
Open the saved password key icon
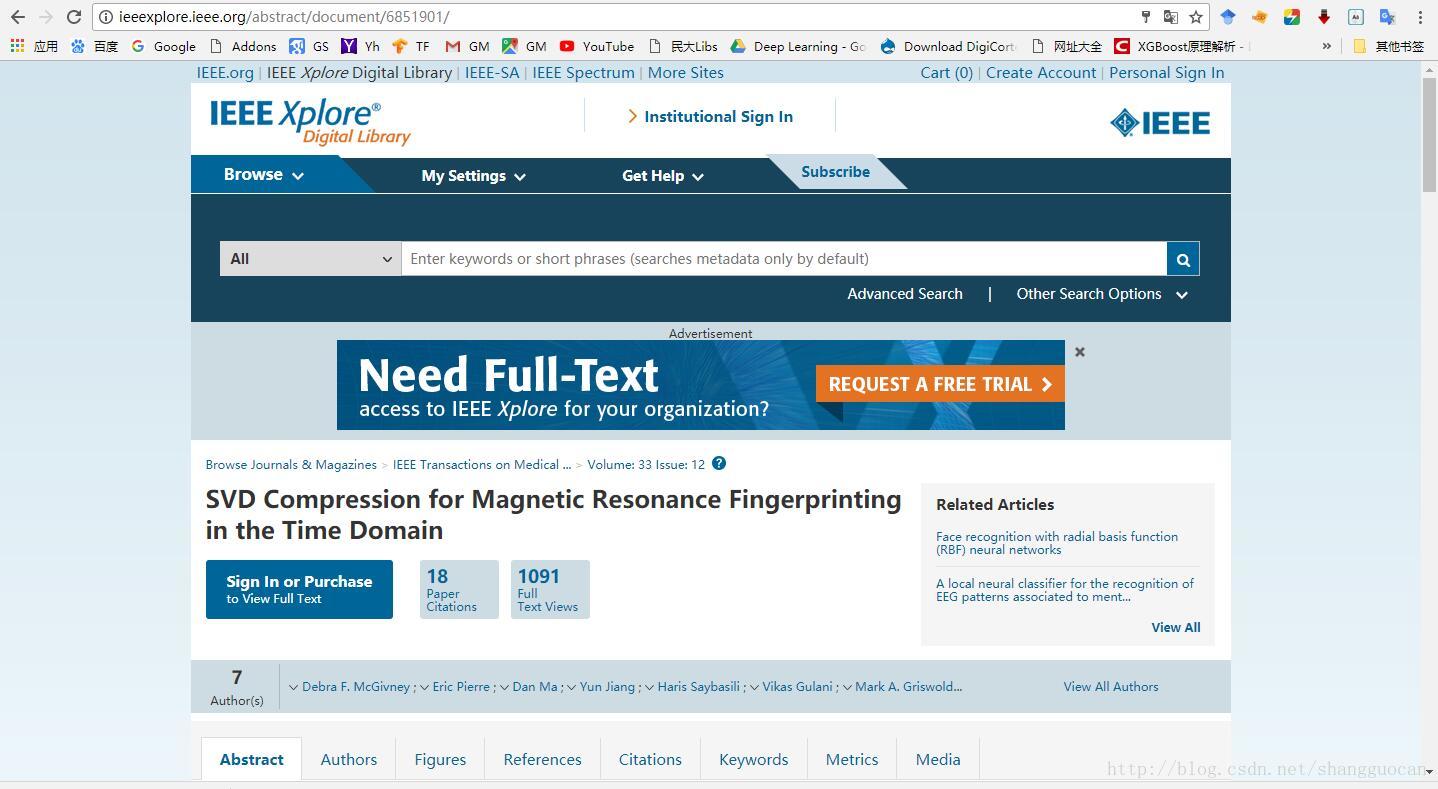1146,17
